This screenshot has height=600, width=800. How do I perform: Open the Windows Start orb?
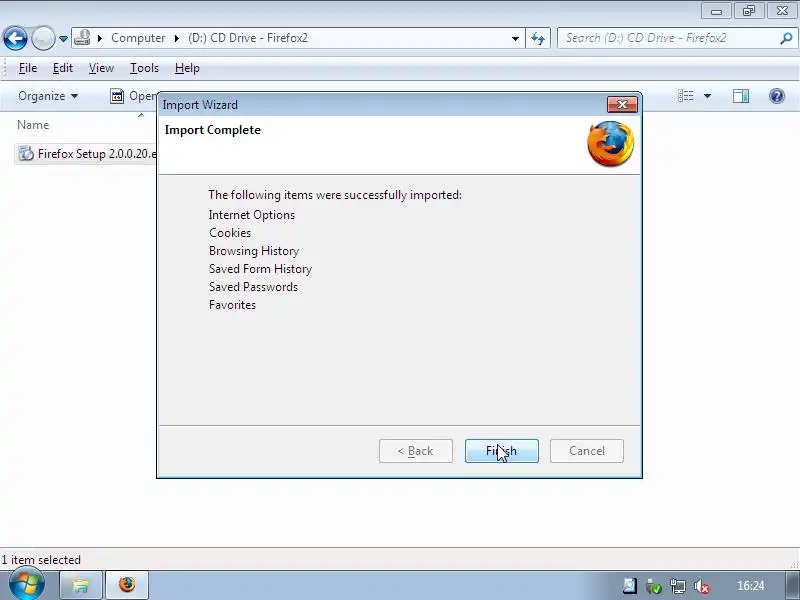[x=26, y=584]
